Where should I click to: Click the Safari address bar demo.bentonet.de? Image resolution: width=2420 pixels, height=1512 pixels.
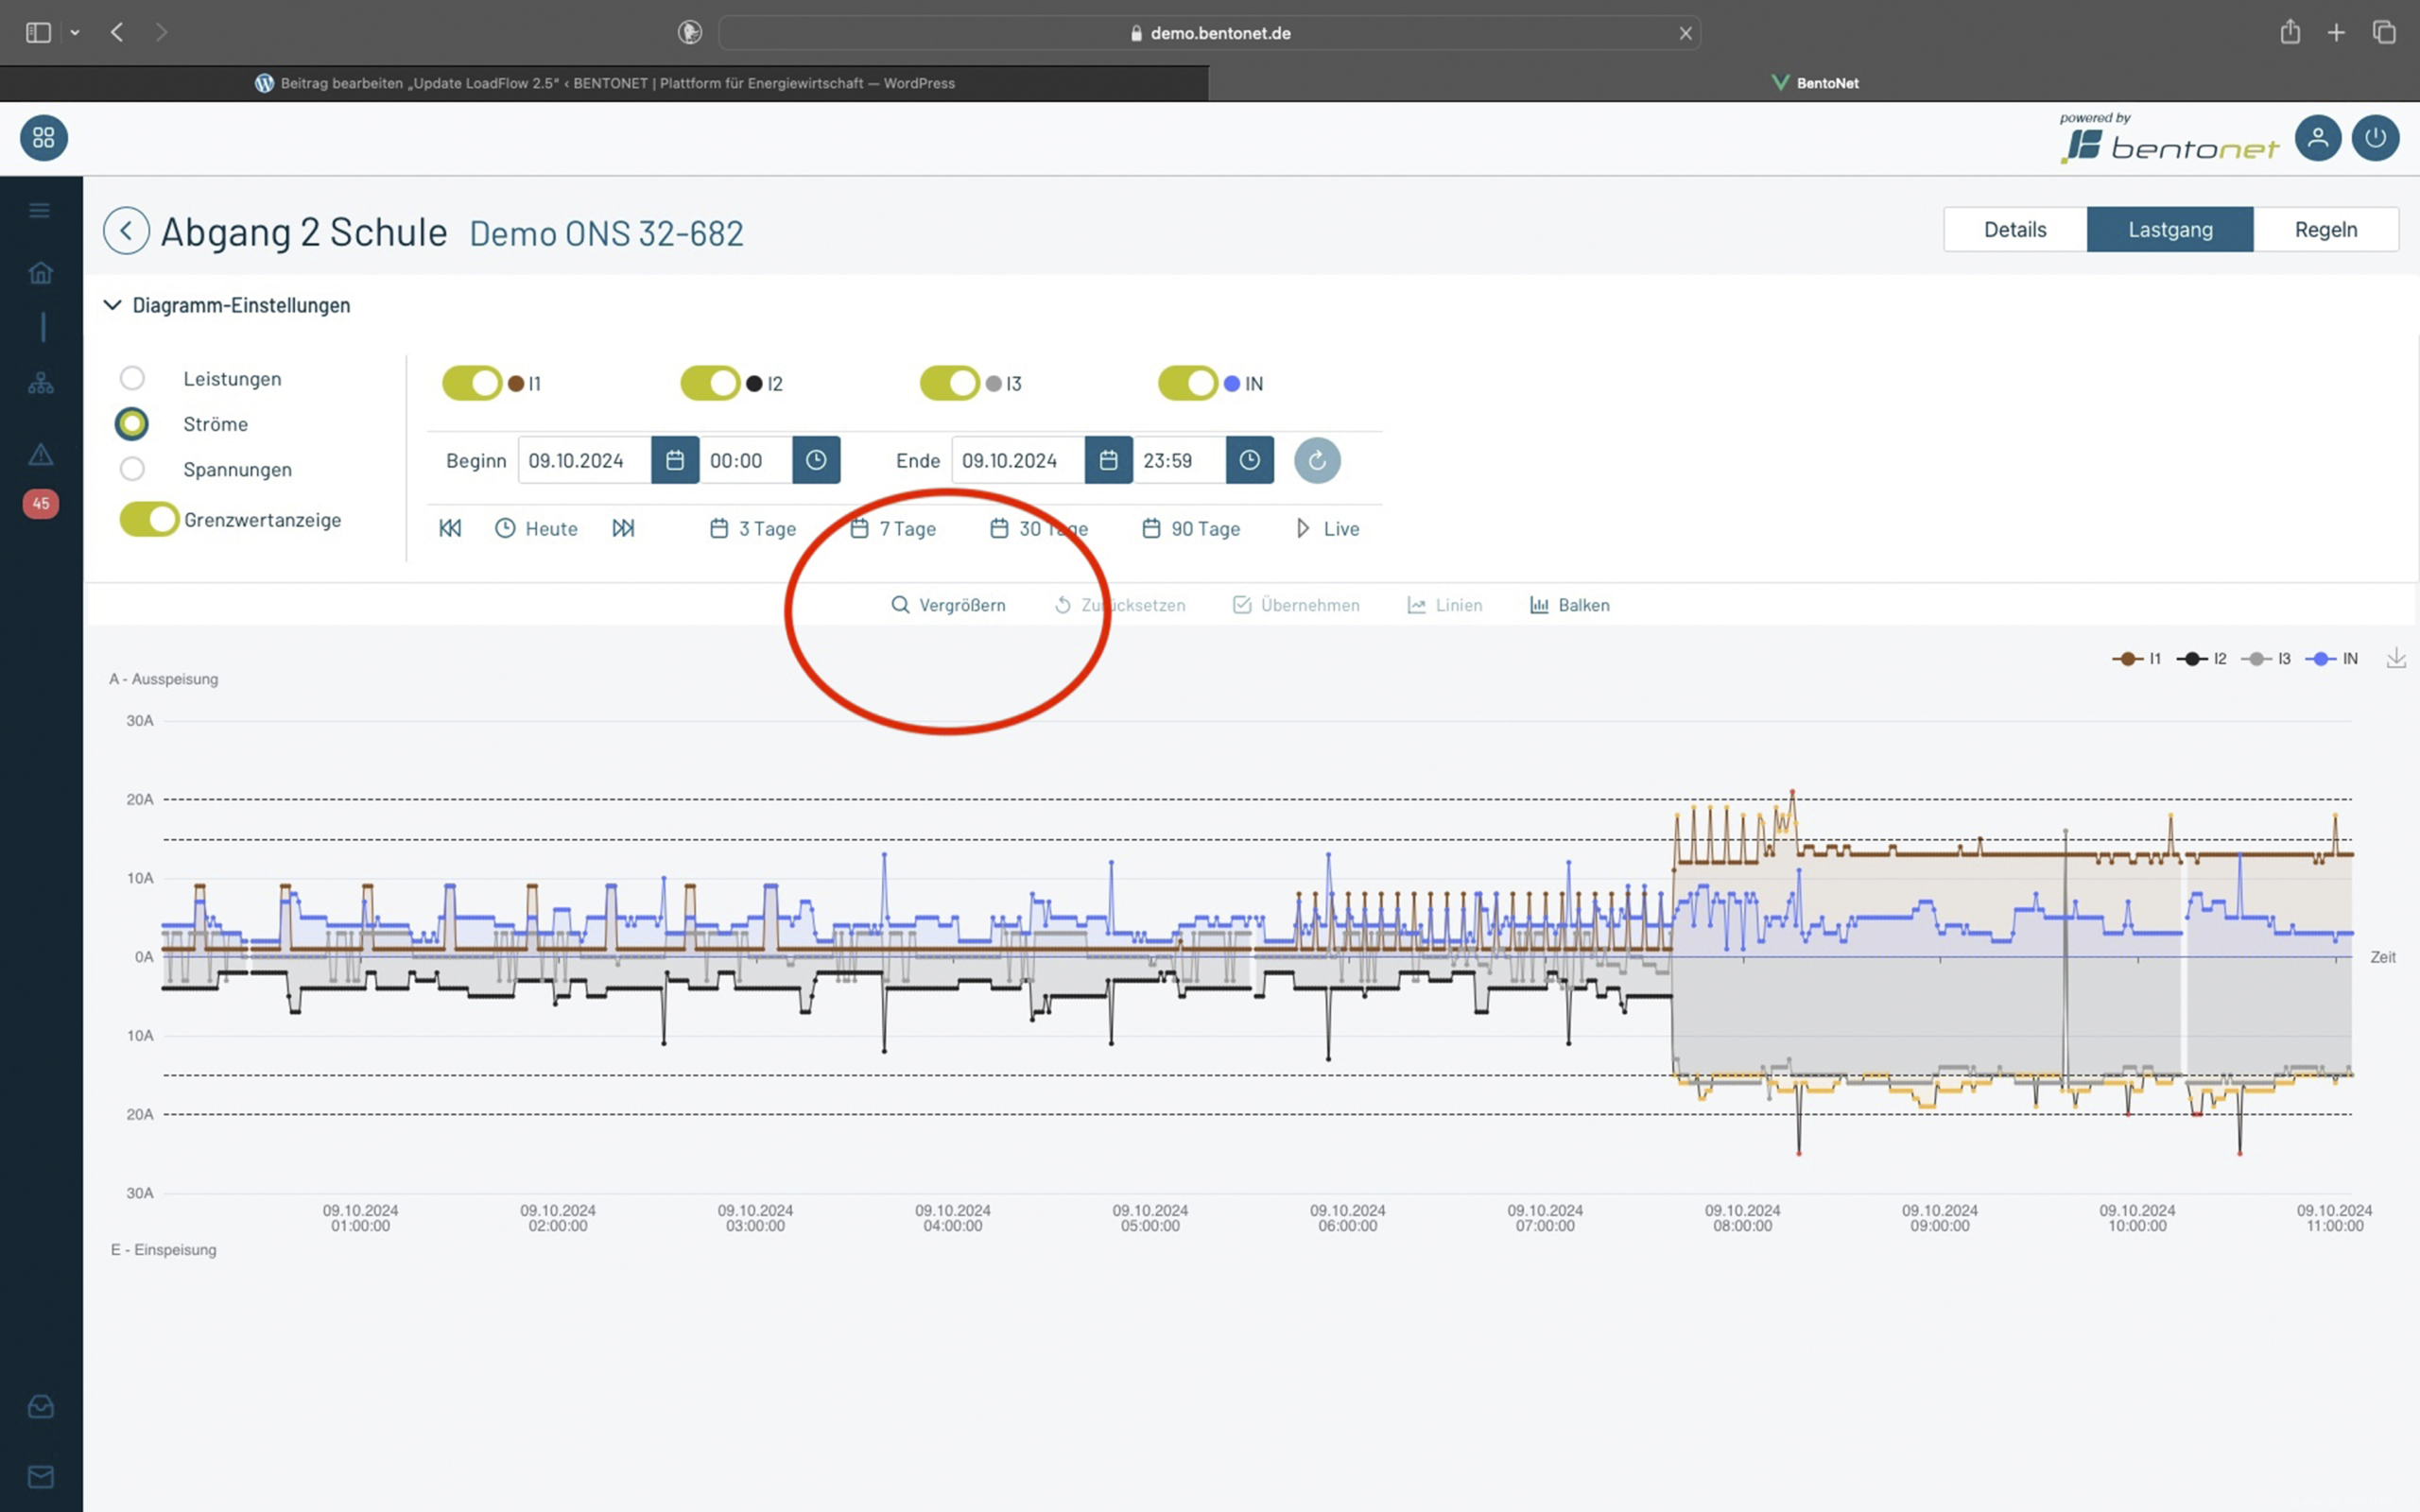[1210, 33]
